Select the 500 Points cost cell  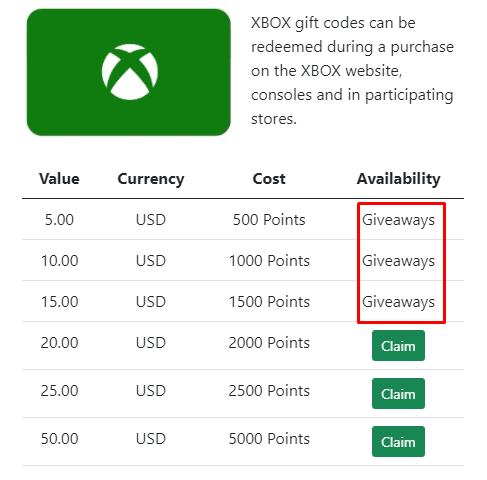coord(269,220)
